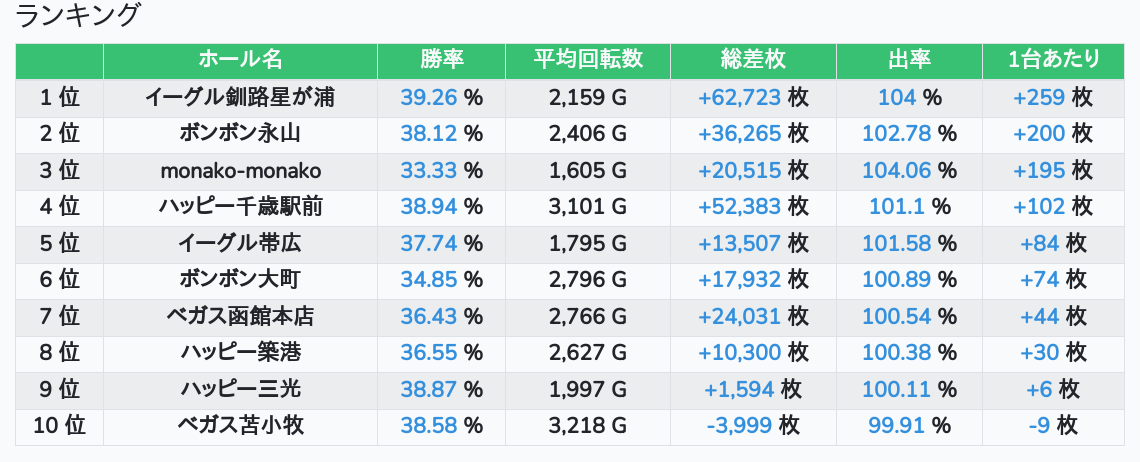This screenshot has height=462, width=1140.
Task: Open the +195 per-machine link
Action: [x=1039, y=170]
